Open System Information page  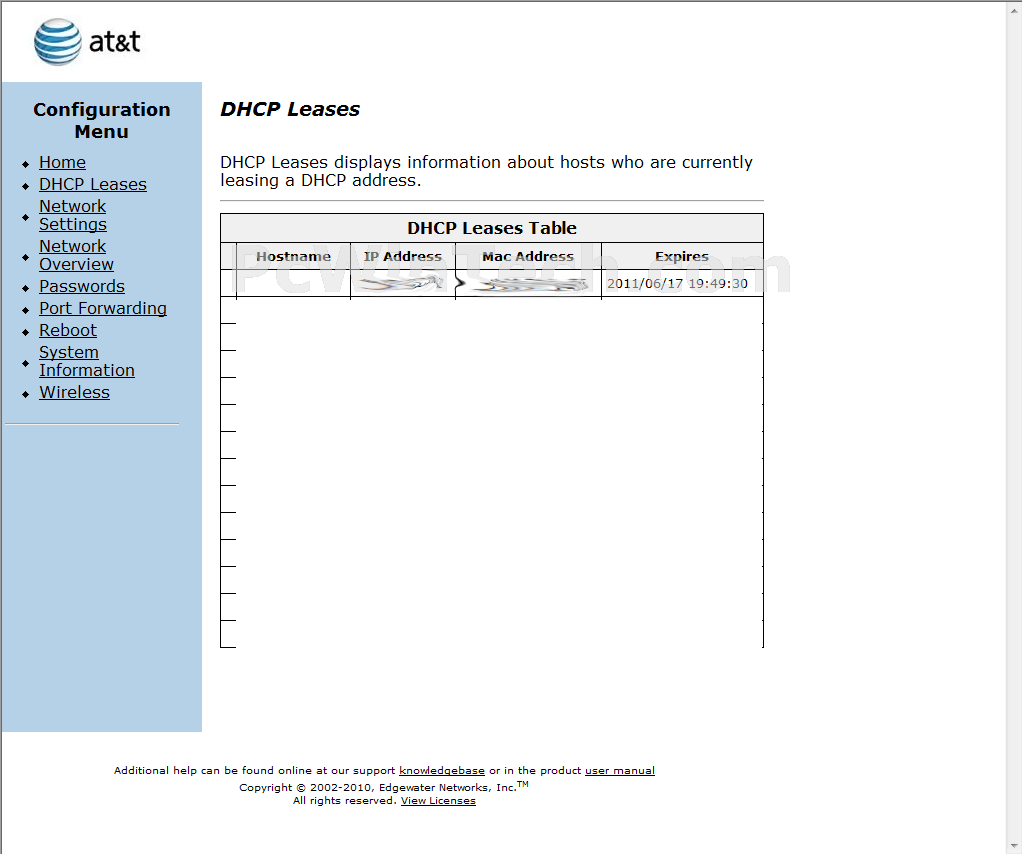tap(87, 361)
